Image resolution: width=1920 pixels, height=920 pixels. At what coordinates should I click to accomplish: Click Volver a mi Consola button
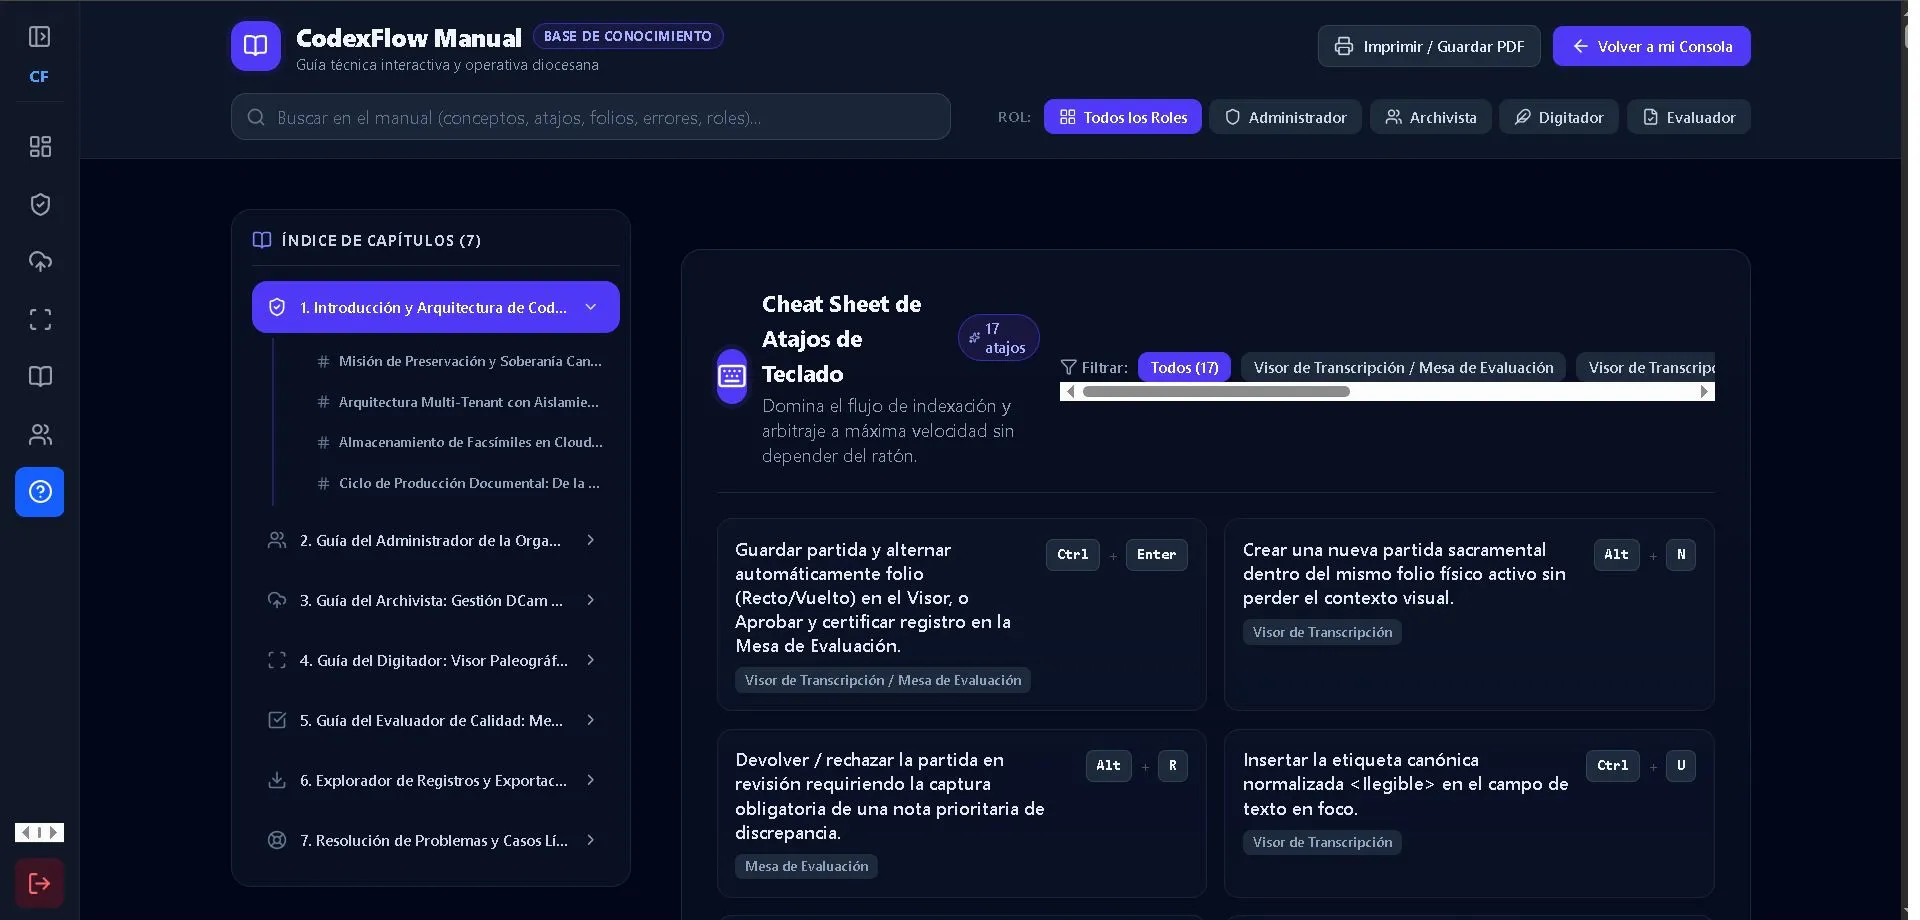tap(1652, 46)
